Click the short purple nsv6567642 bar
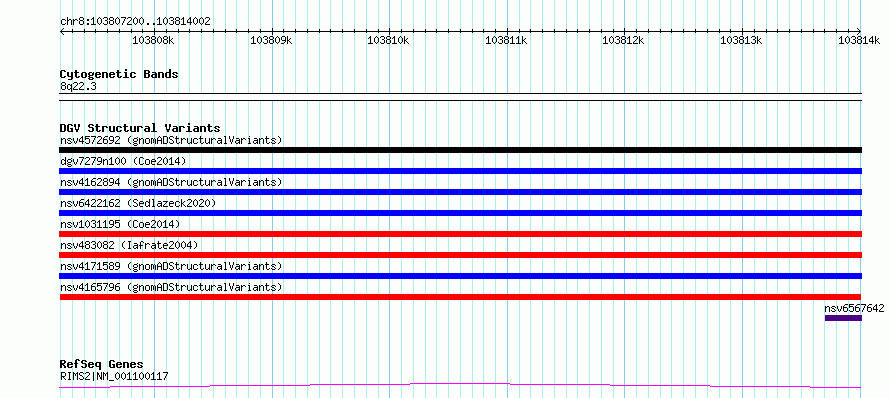Image resolution: width=890 pixels, height=398 pixels. (843, 318)
